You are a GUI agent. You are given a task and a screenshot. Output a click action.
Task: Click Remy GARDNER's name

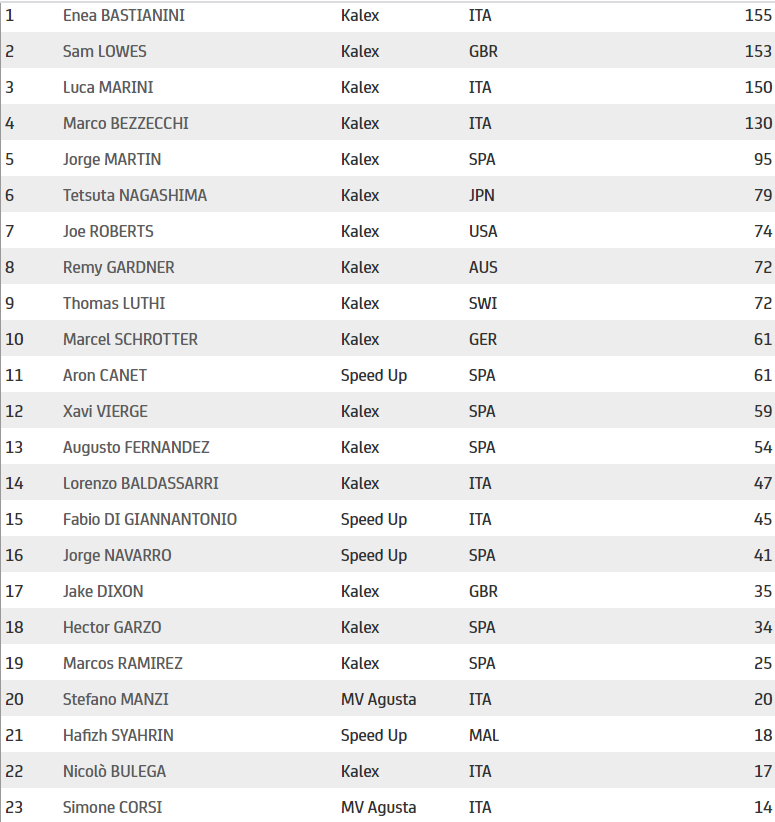(119, 268)
